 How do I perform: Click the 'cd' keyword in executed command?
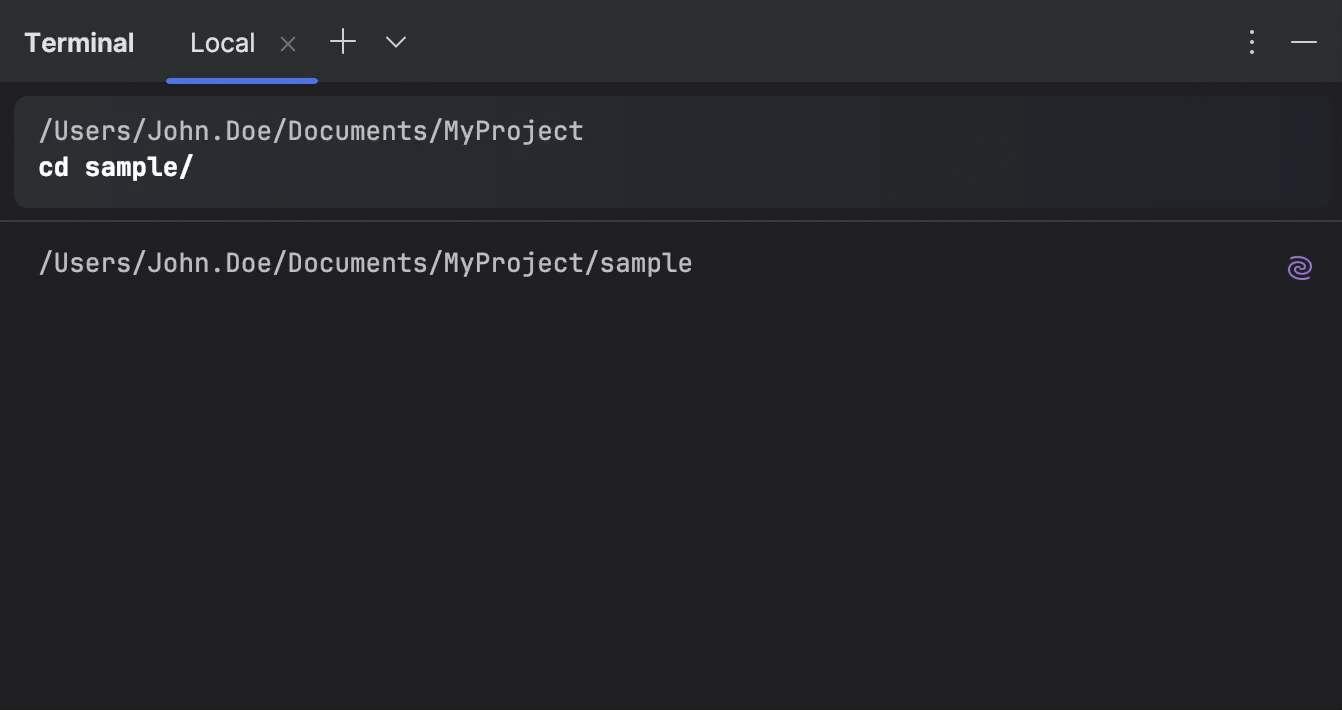point(53,167)
